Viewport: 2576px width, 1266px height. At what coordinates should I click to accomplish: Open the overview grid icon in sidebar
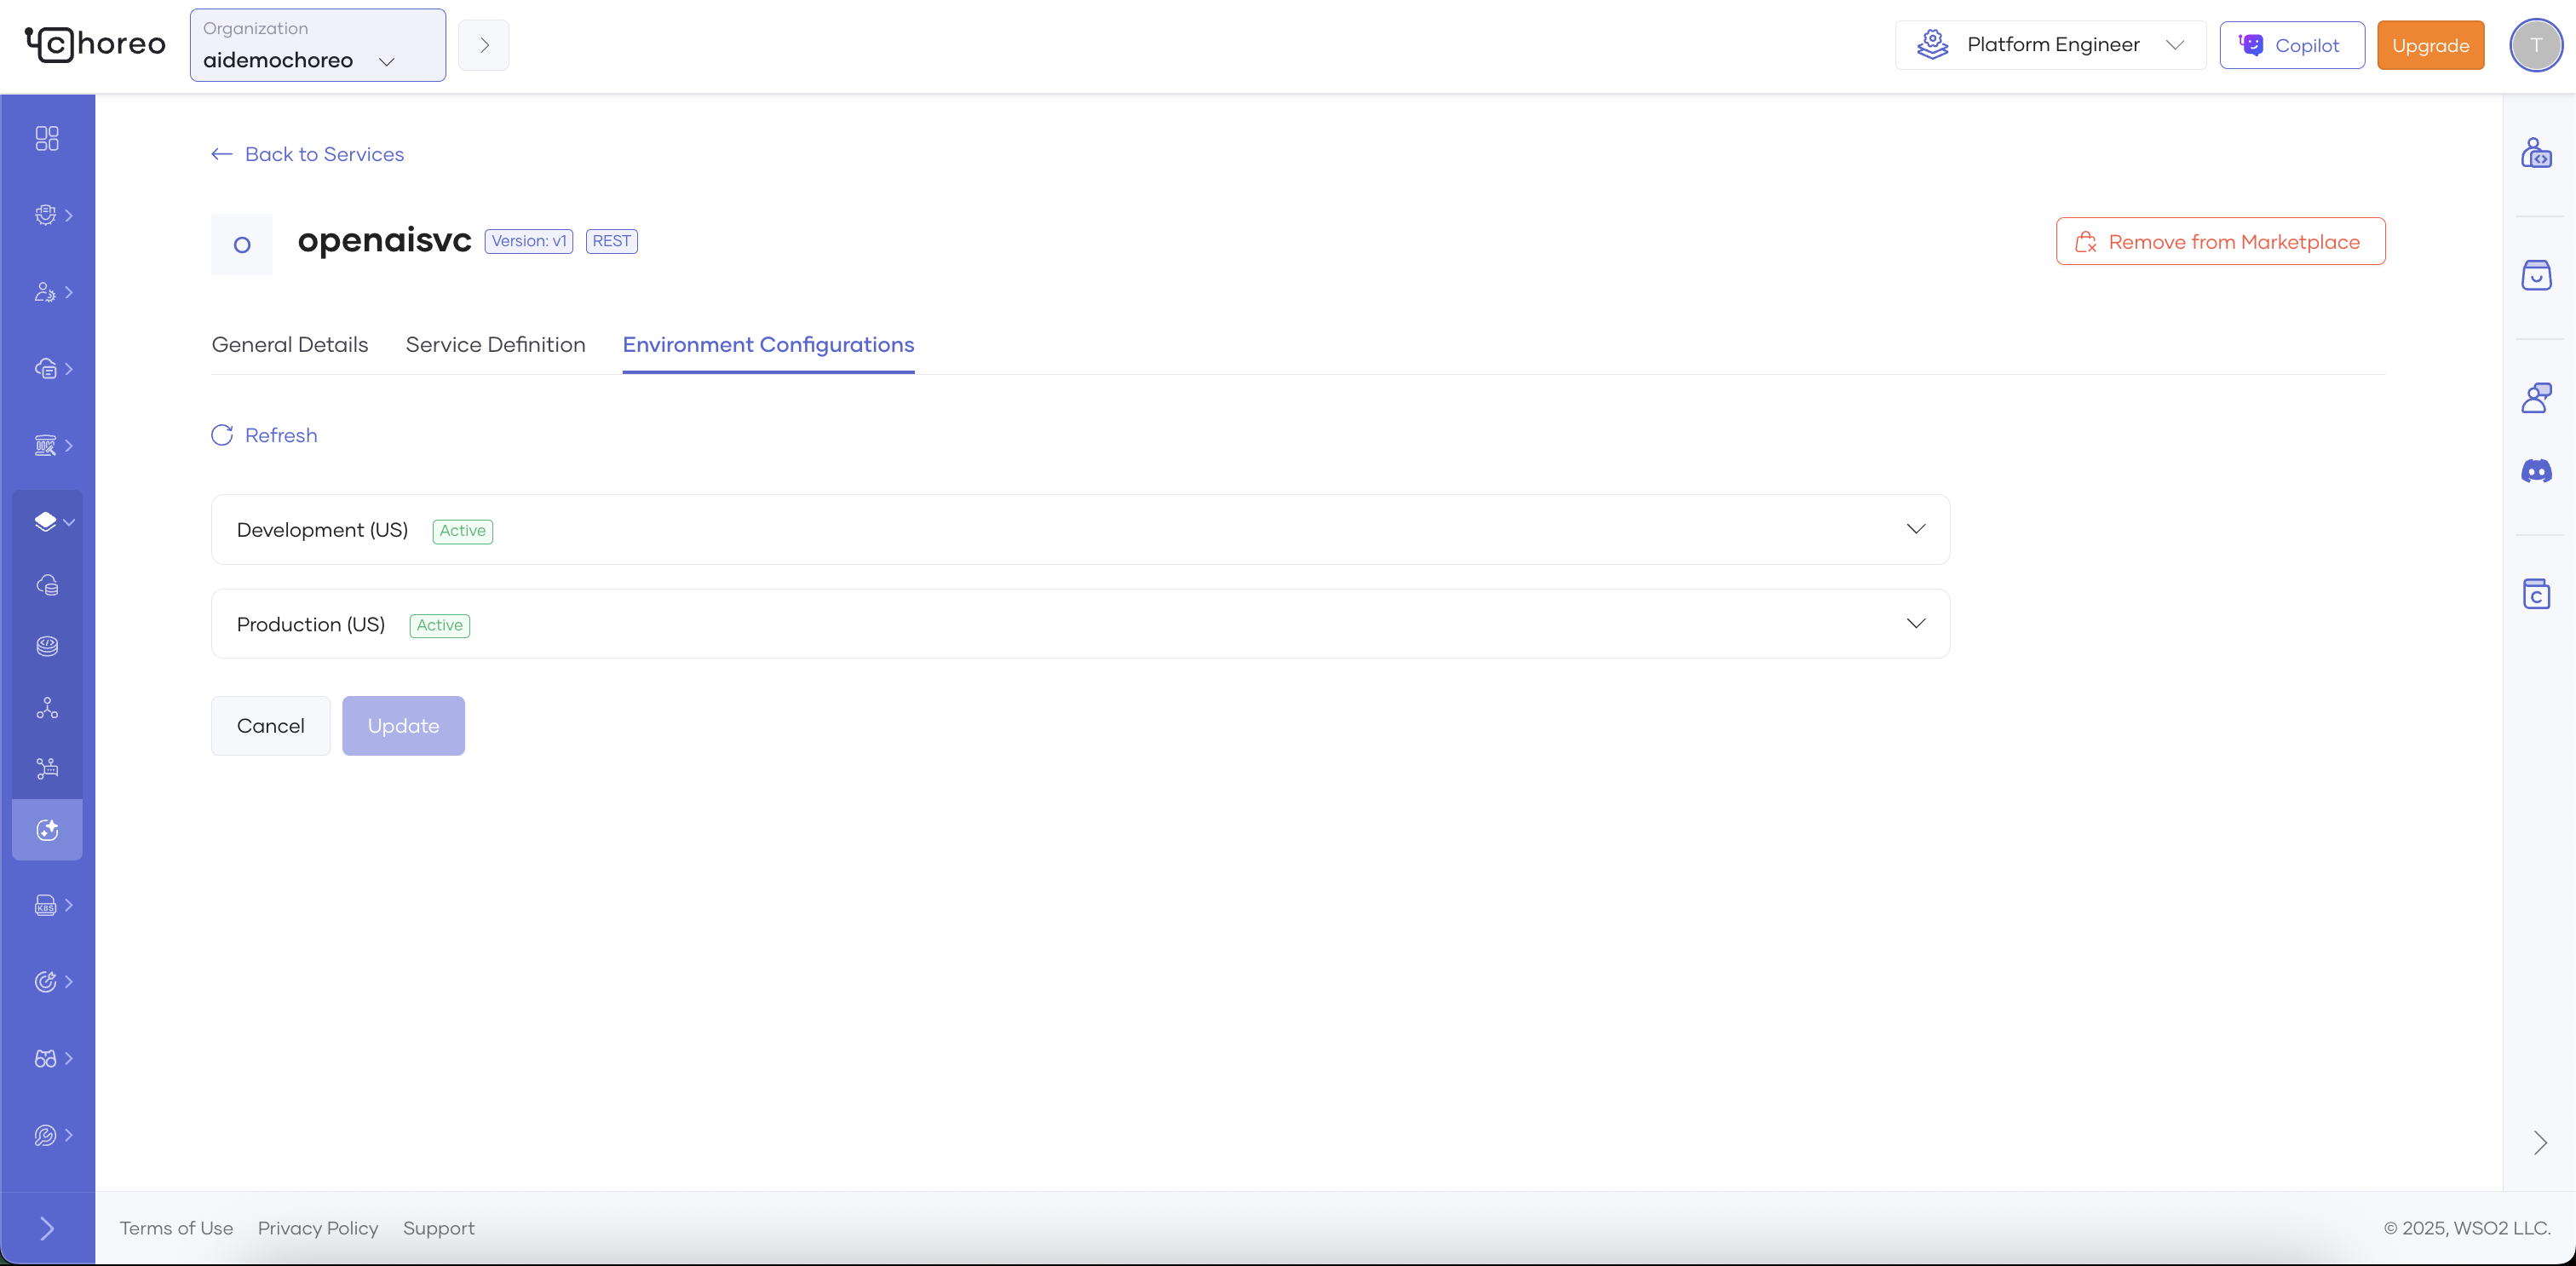[47, 138]
